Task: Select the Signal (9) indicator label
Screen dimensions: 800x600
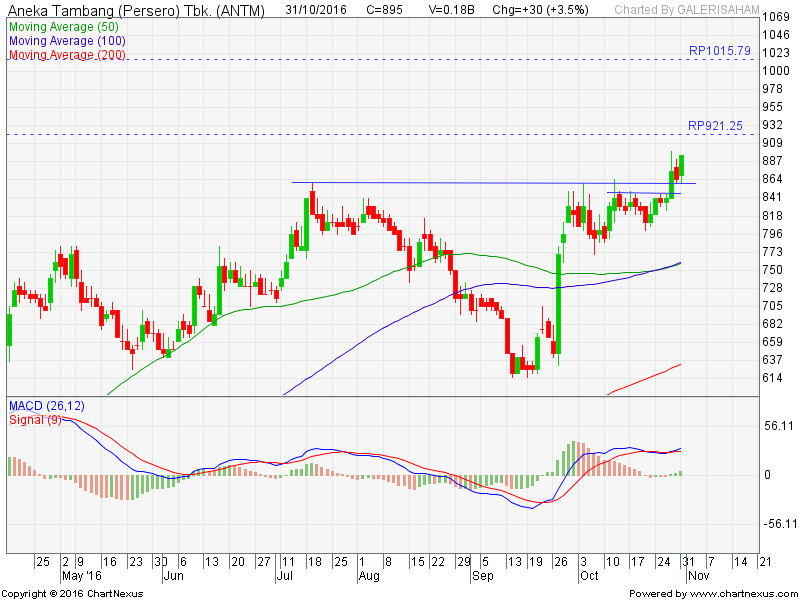Action: point(35,420)
